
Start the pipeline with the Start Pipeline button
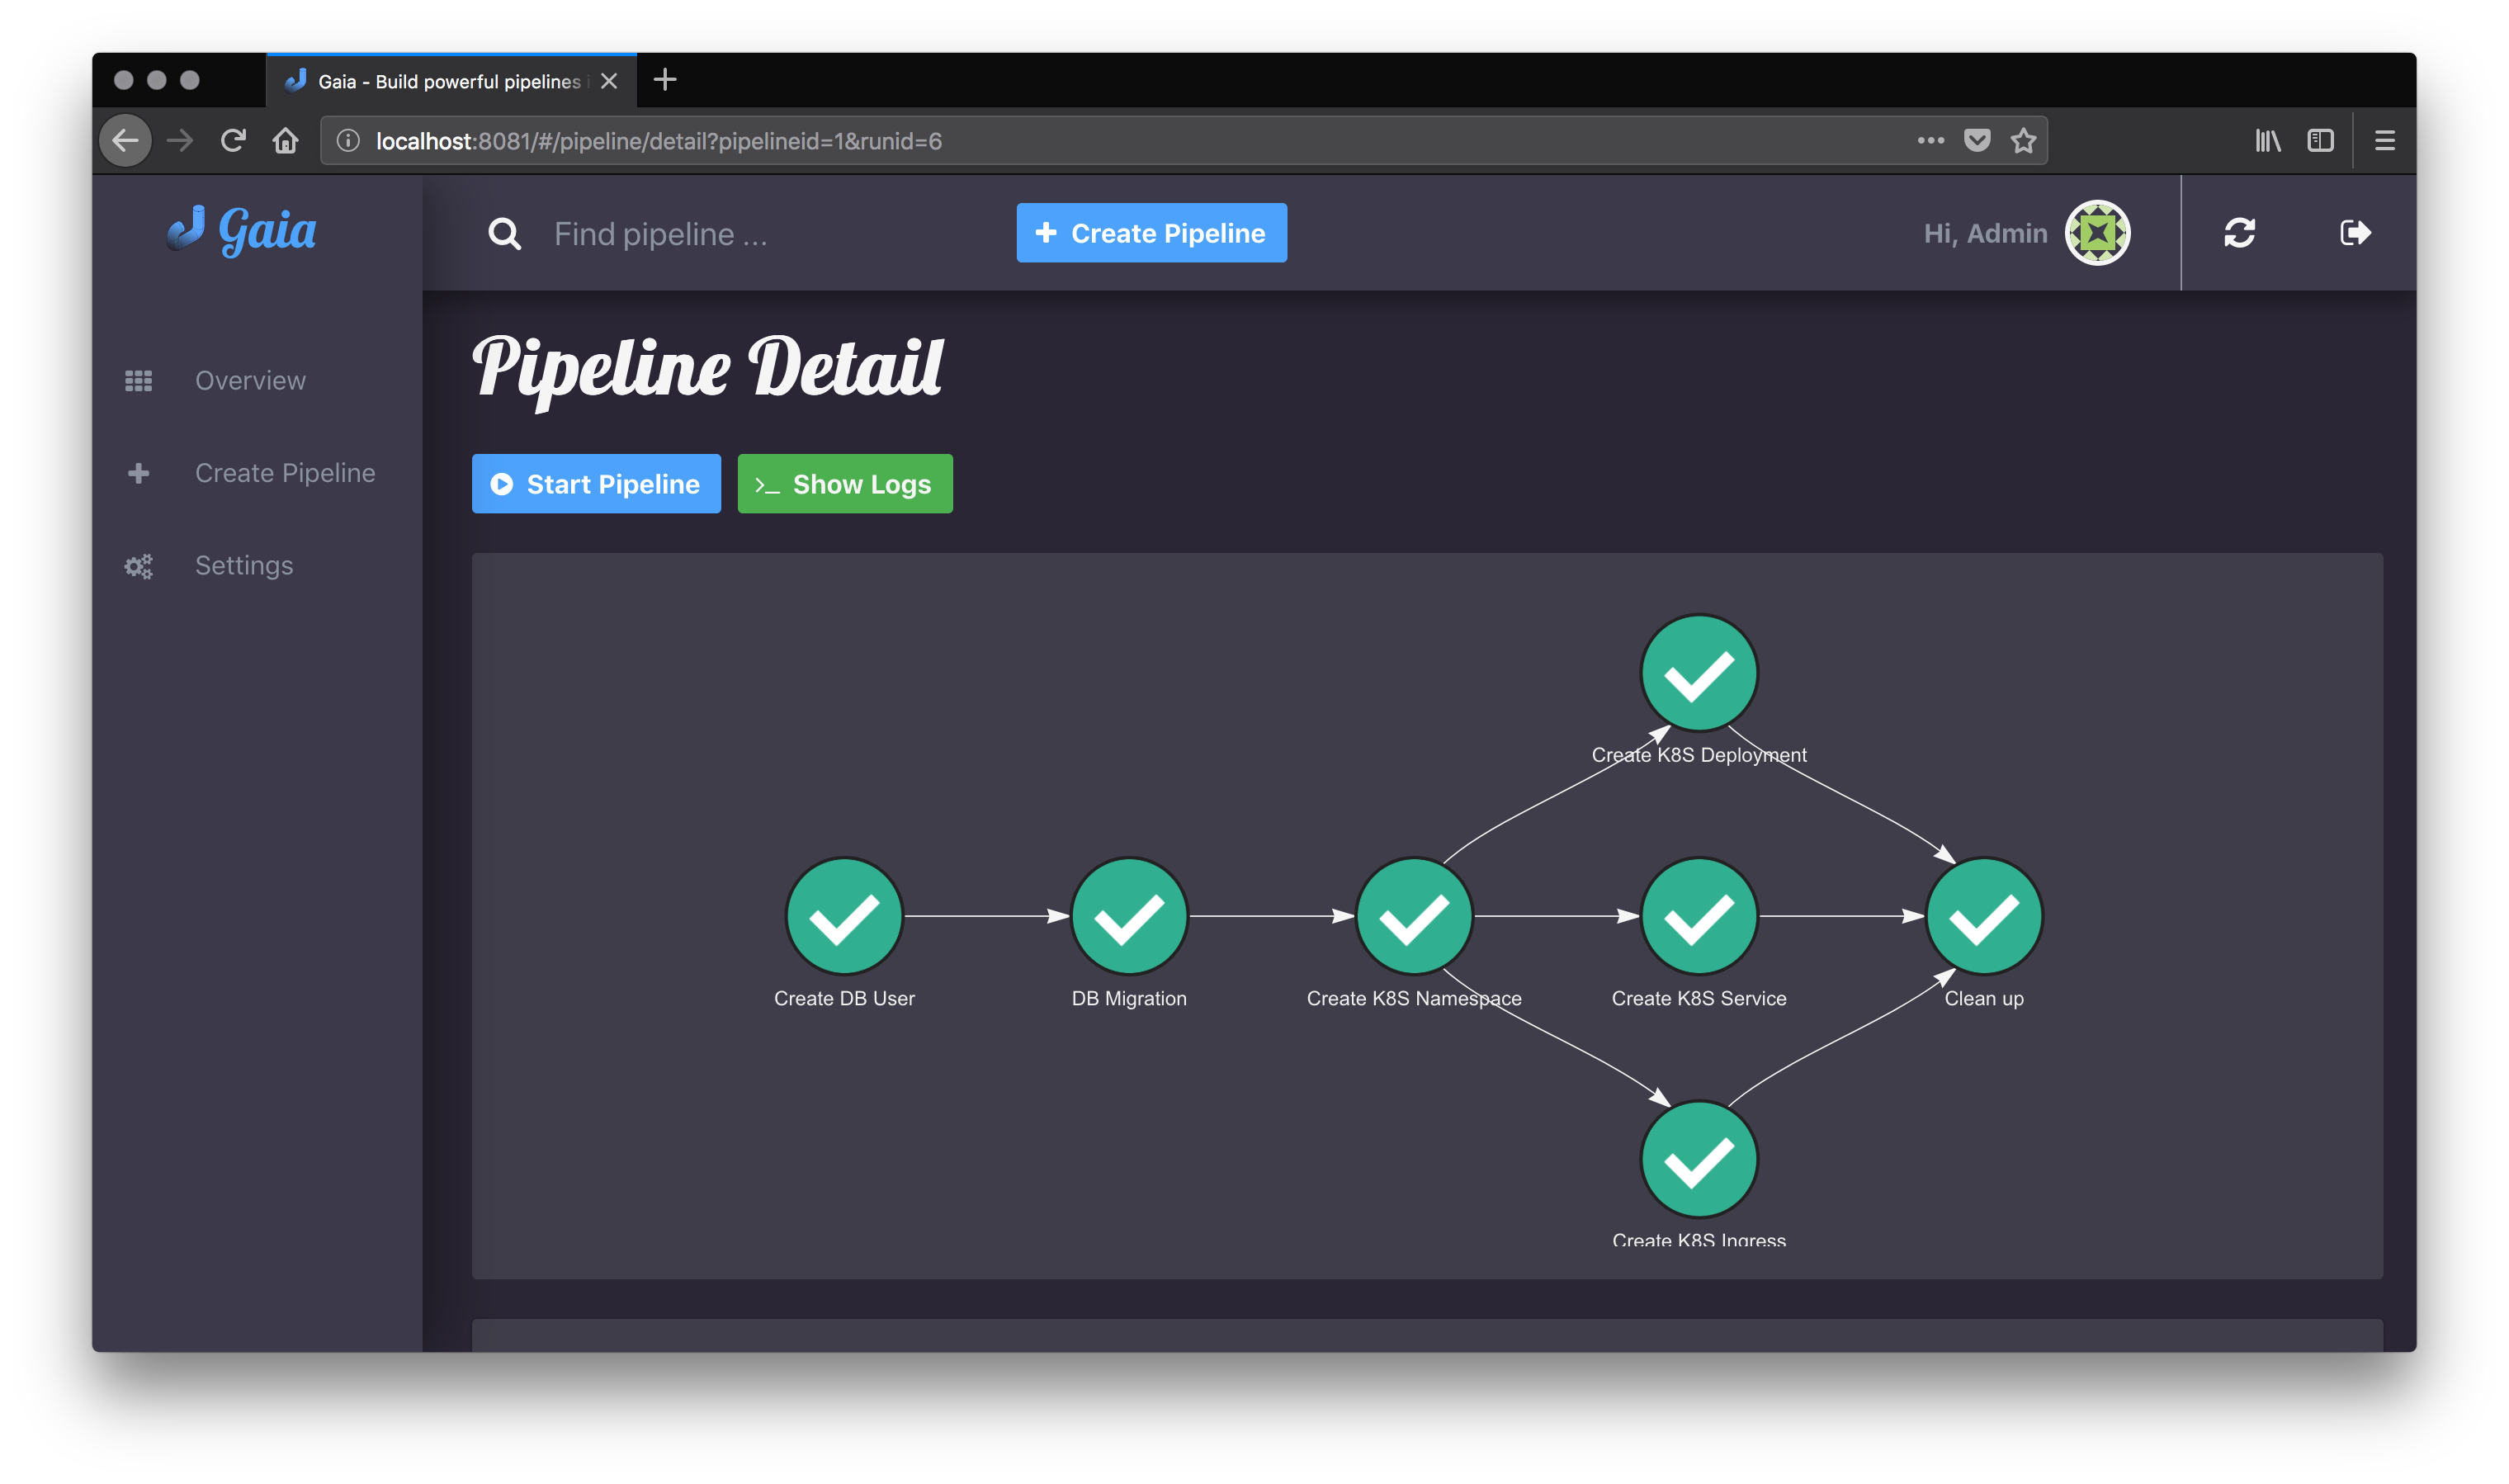coord(596,484)
